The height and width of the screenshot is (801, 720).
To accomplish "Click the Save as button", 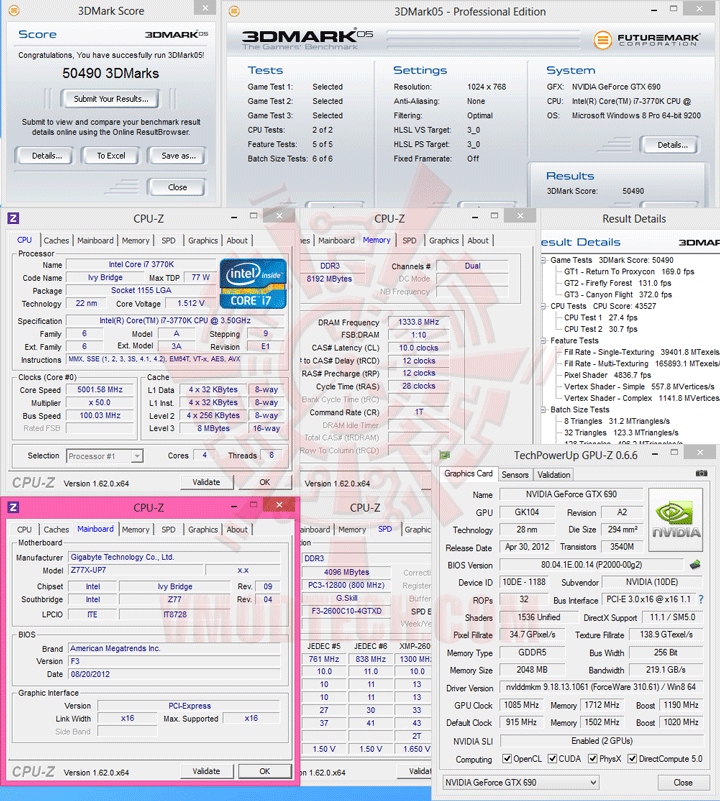I will tap(178, 156).
